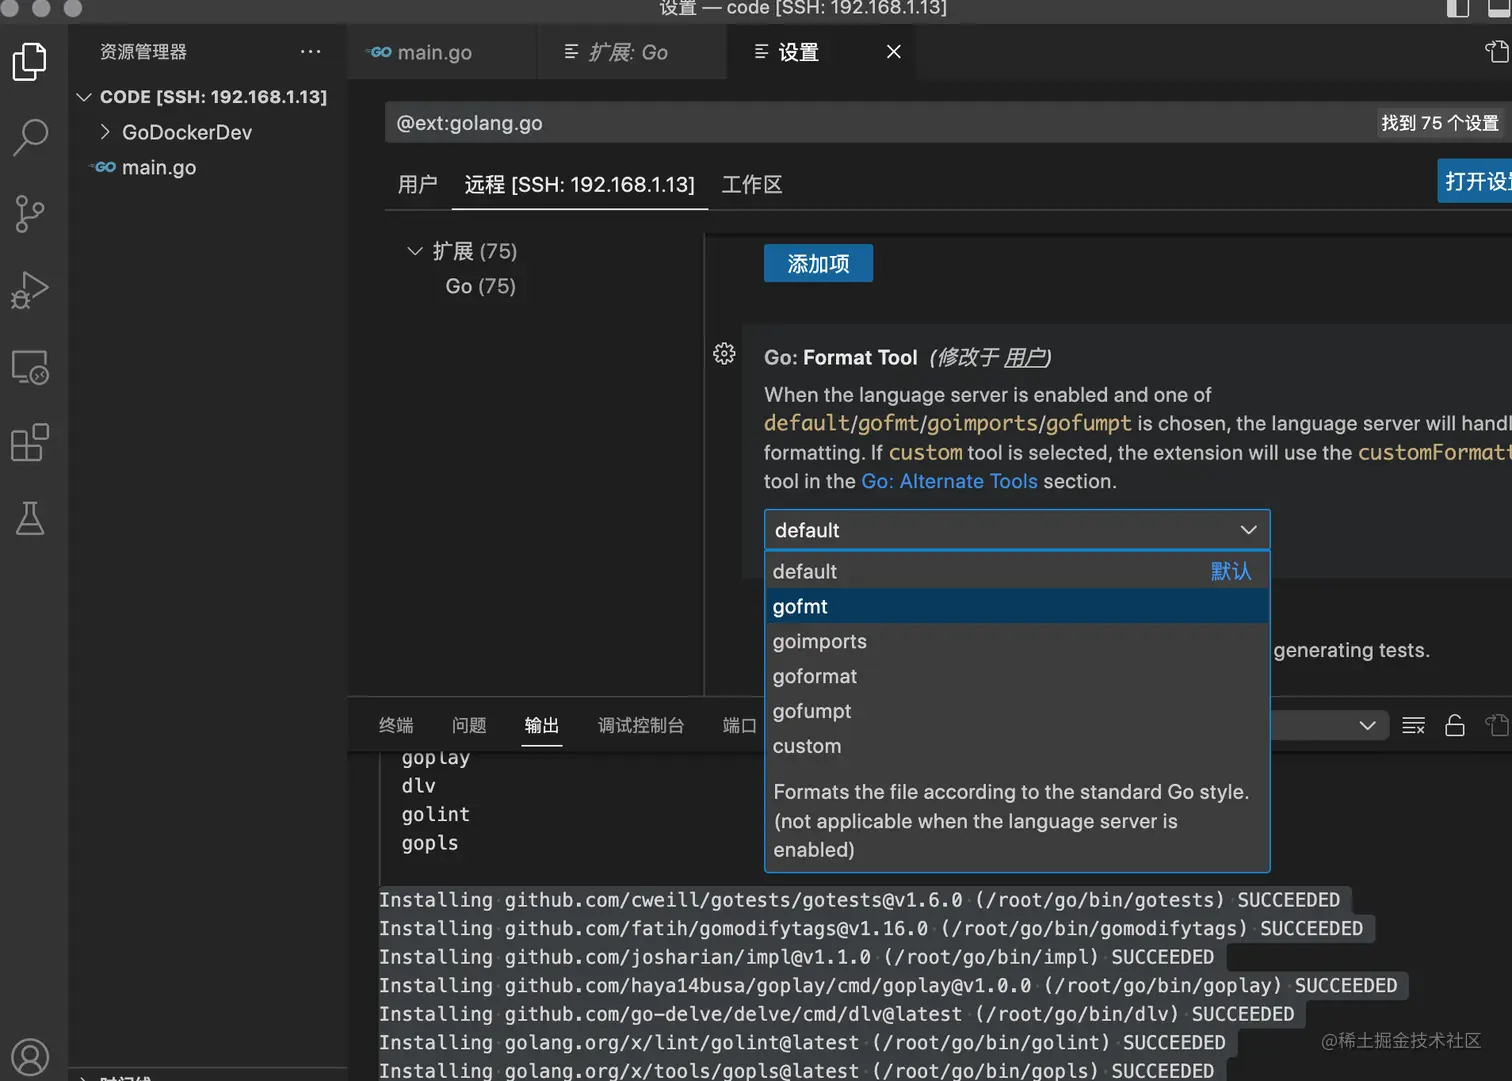Click the 用户 link in 修改于 用户
Viewport: 1512px width, 1081px height.
coord(1024,357)
